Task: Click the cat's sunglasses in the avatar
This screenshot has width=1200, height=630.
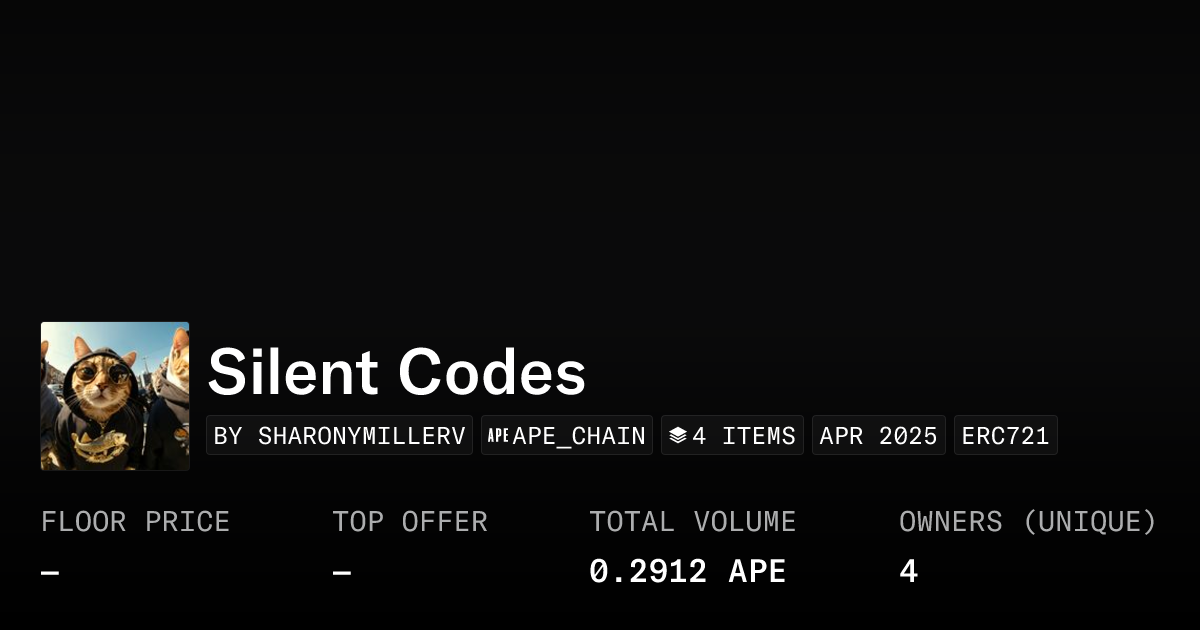Action: (104, 375)
